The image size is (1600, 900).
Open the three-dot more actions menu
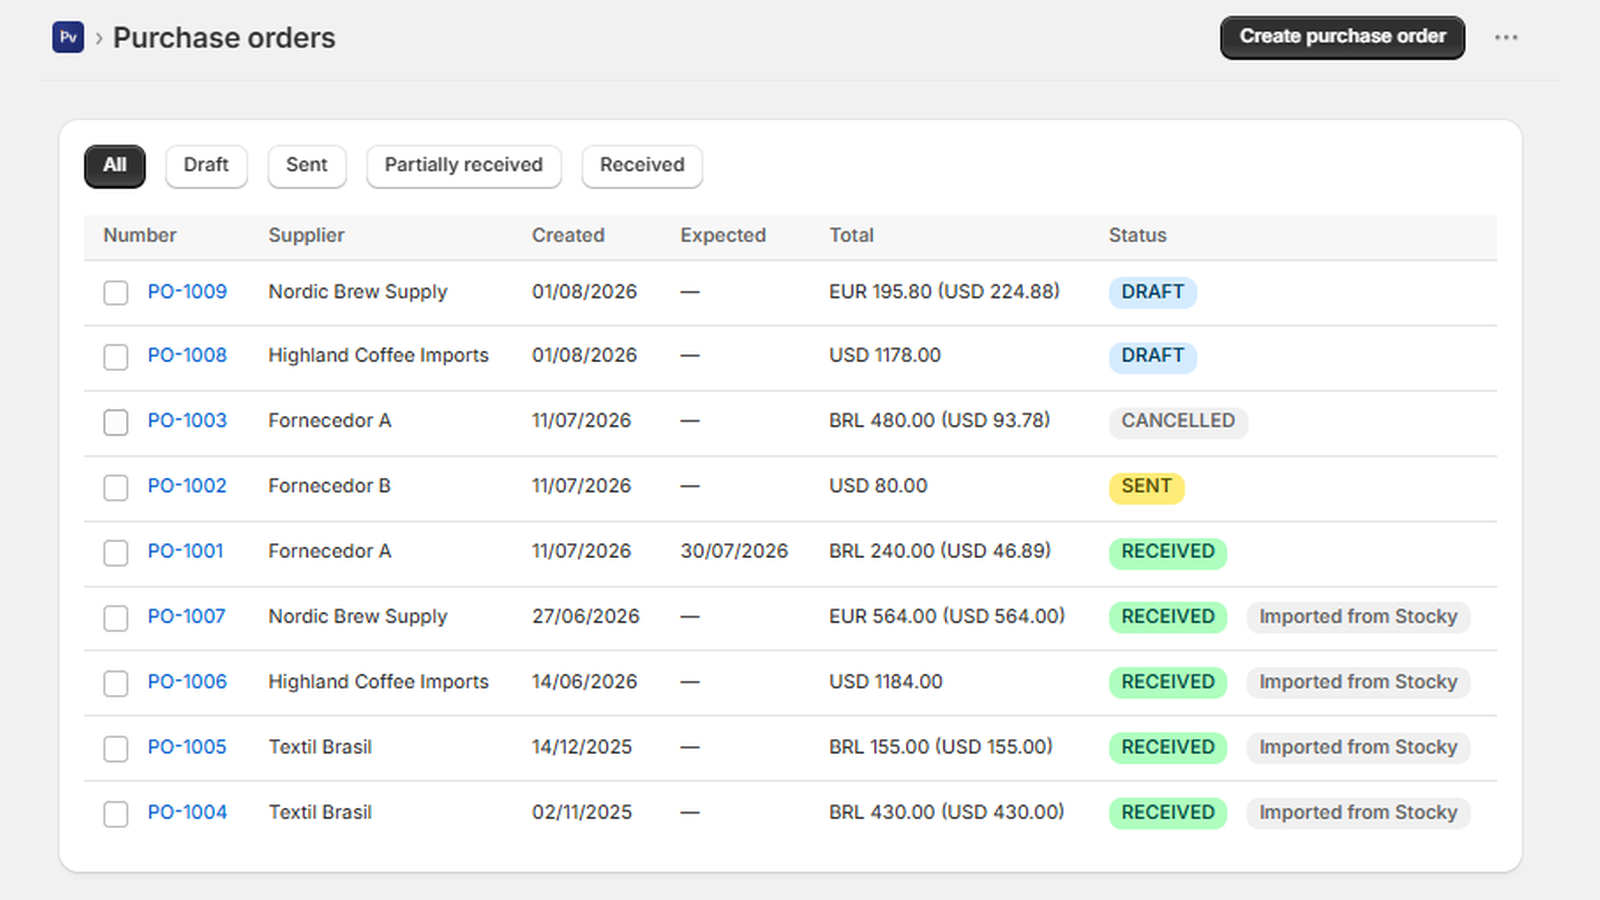1506,38
